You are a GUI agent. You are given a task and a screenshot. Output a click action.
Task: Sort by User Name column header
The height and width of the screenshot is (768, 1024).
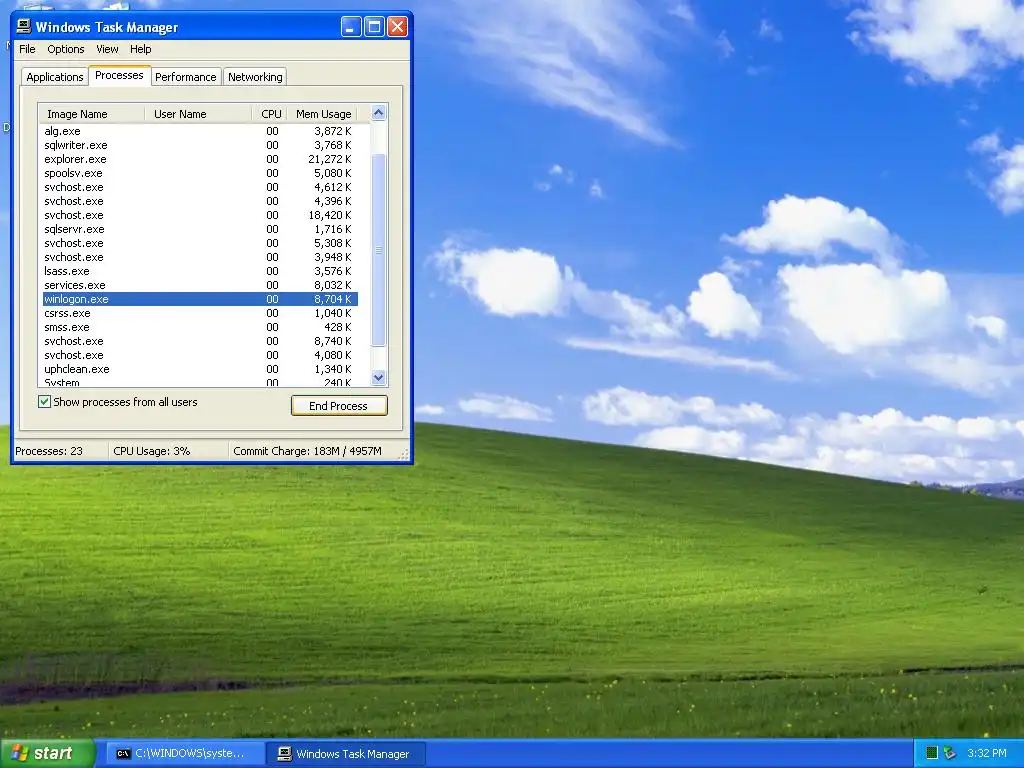[198, 114]
